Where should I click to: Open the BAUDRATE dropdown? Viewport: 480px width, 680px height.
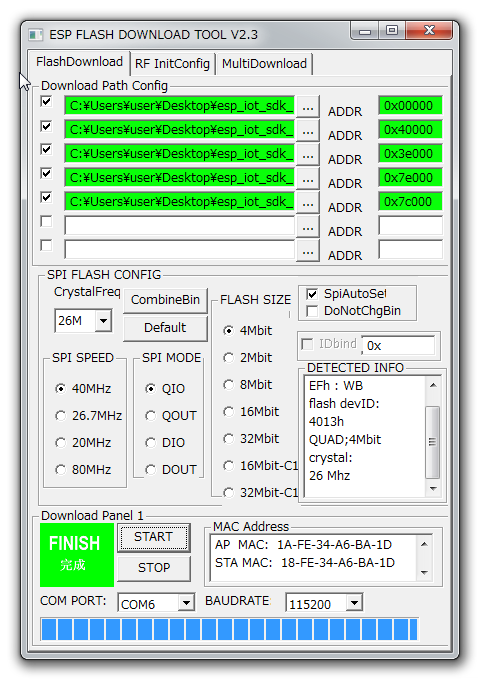tap(354, 603)
